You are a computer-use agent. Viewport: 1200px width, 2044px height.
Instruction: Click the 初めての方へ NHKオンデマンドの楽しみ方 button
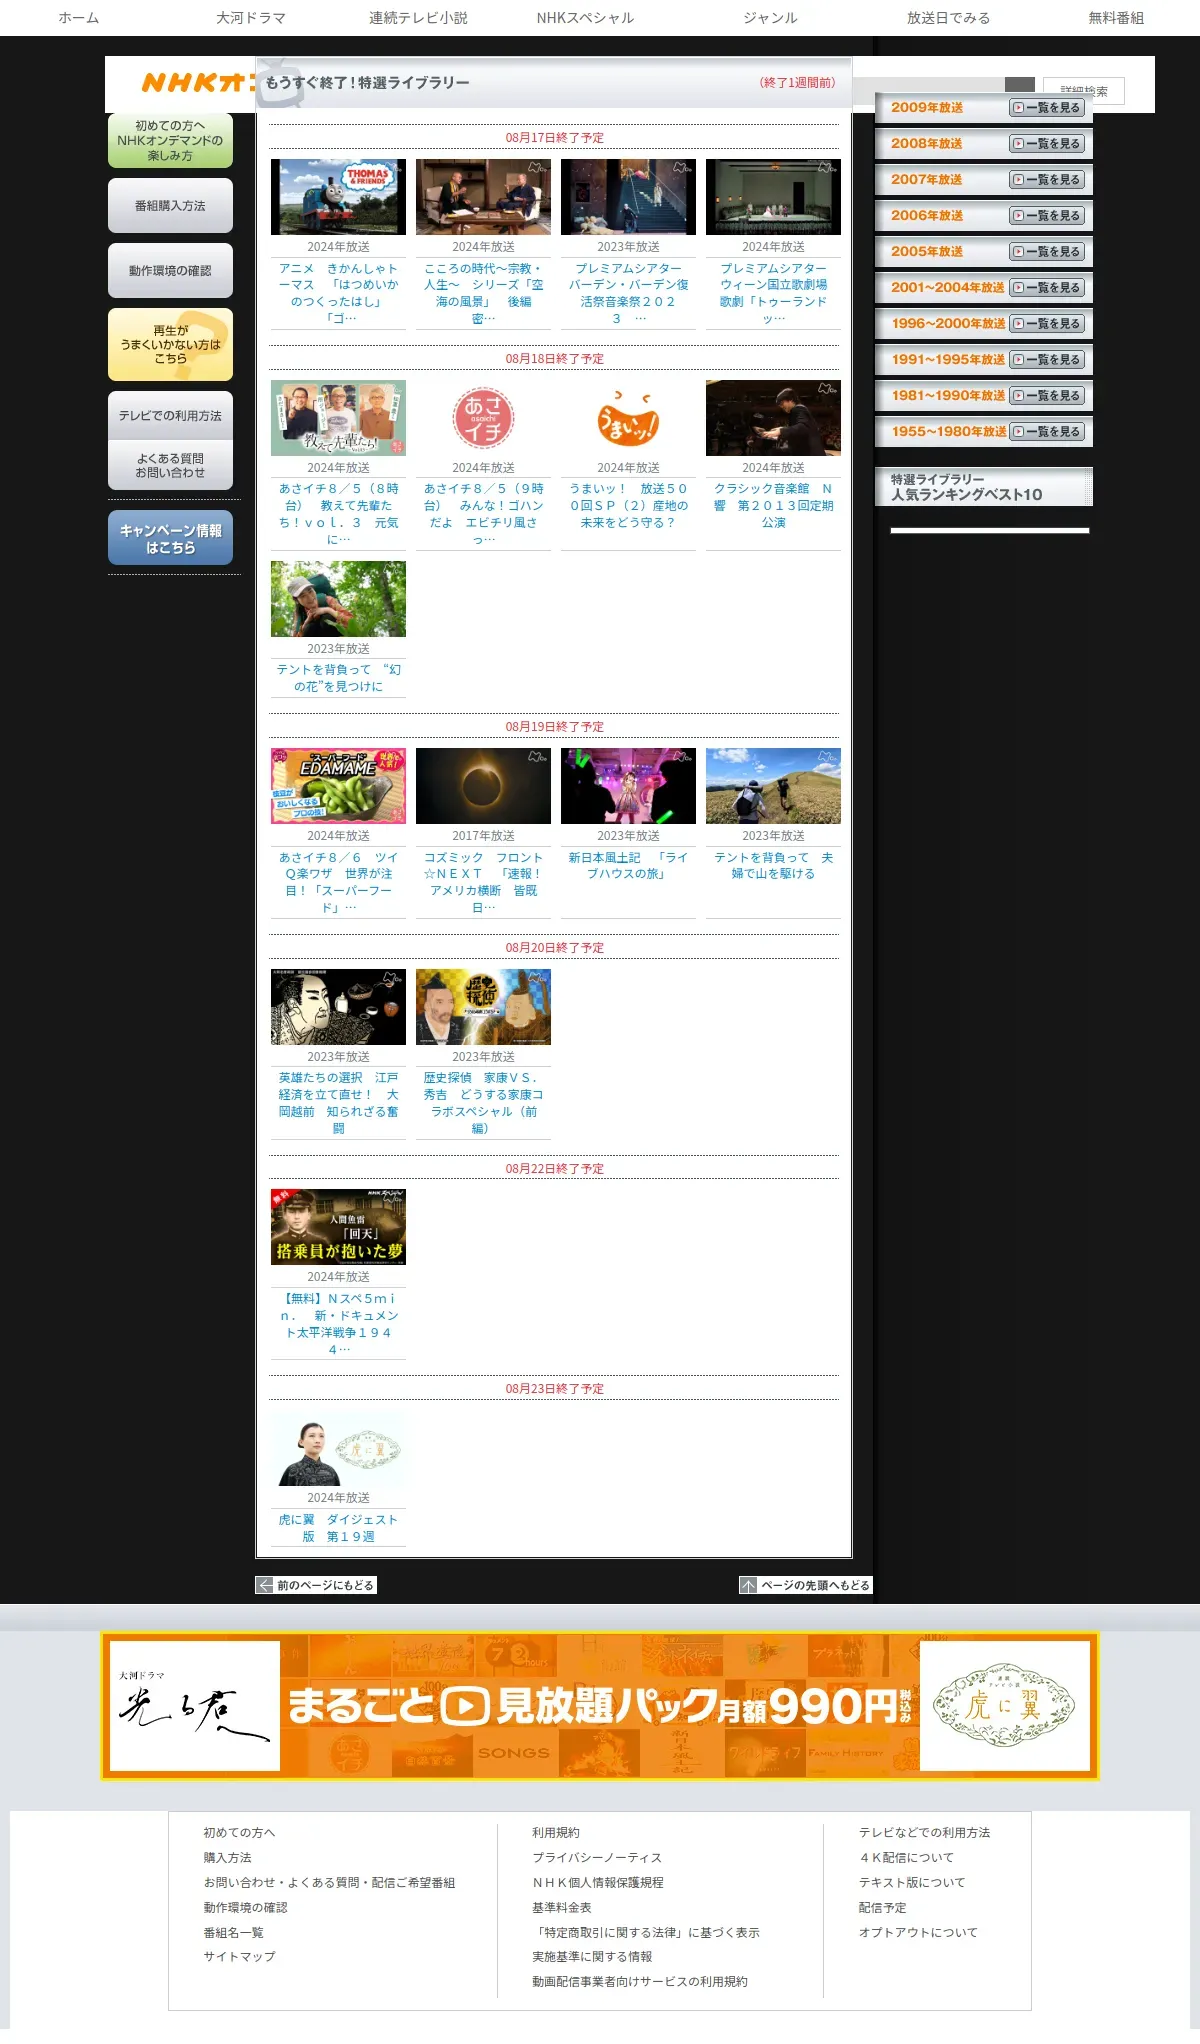tap(170, 140)
